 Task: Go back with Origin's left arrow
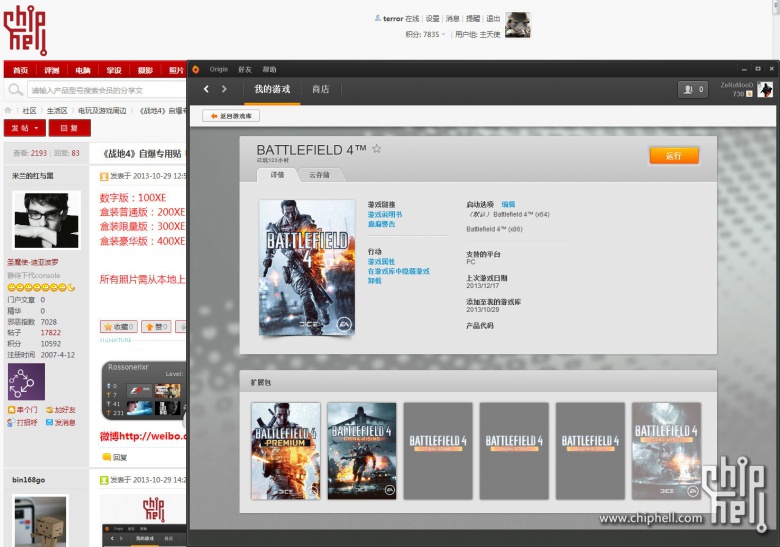tap(206, 89)
